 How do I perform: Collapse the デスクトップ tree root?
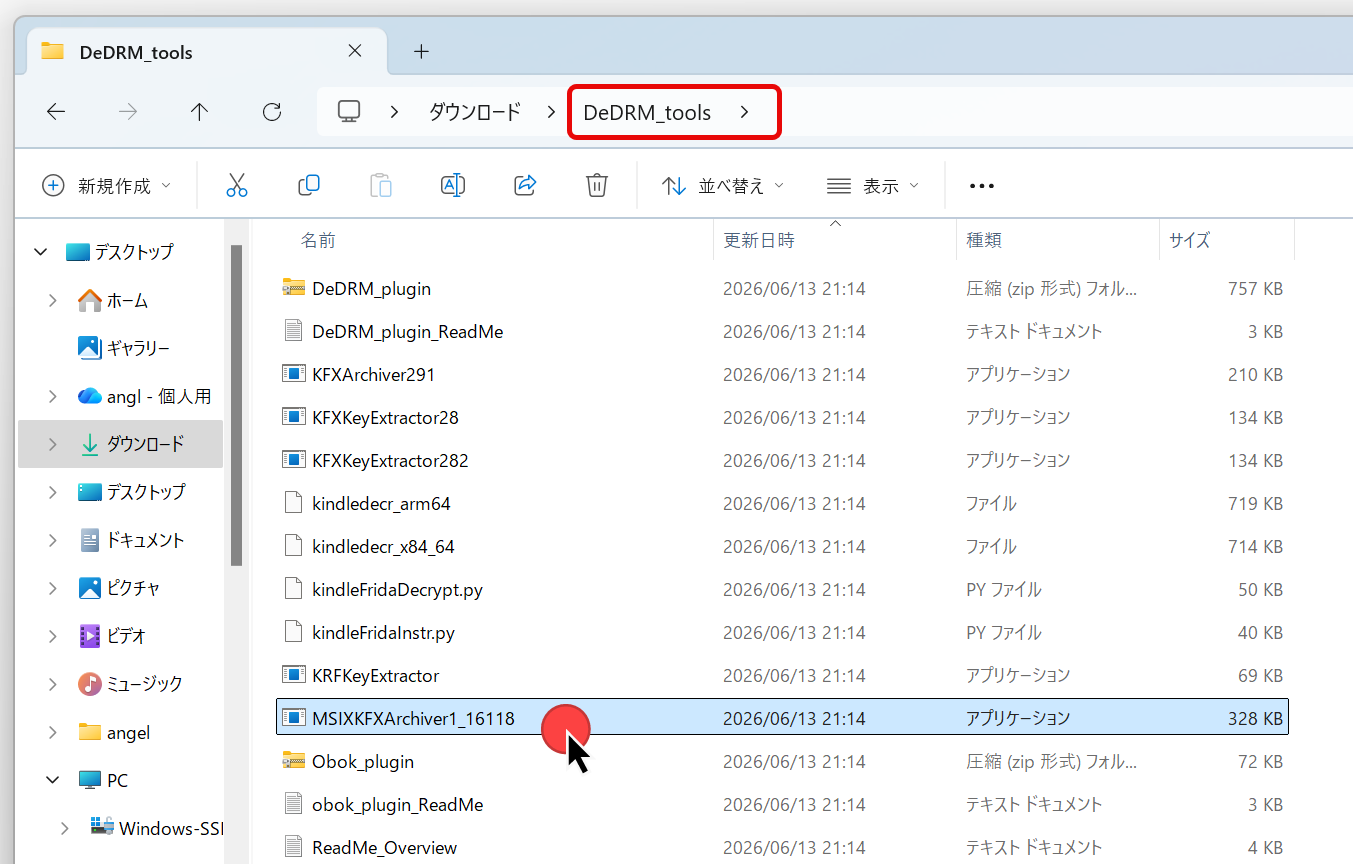(41, 252)
